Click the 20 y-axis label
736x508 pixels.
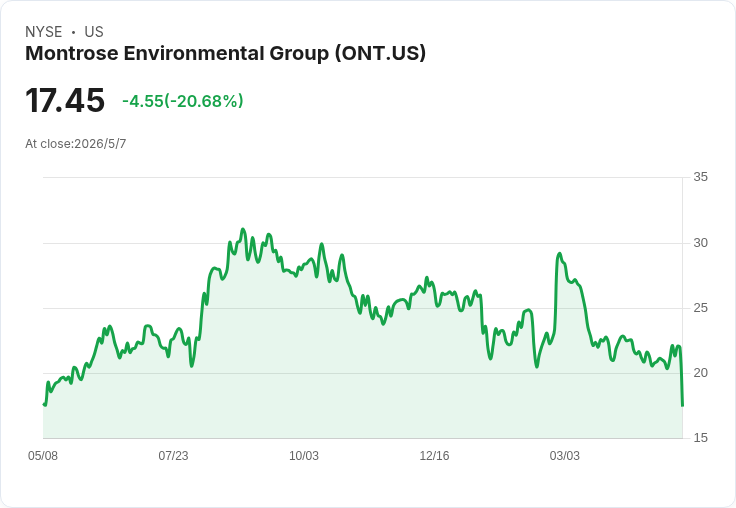pyautogui.click(x=700, y=373)
